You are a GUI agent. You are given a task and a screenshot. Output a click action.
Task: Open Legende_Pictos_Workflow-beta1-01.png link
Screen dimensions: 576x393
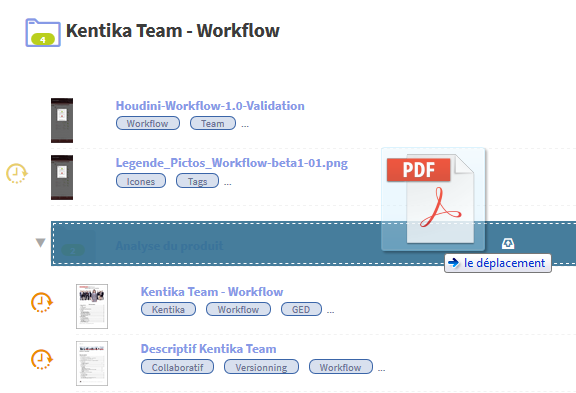pos(231,163)
